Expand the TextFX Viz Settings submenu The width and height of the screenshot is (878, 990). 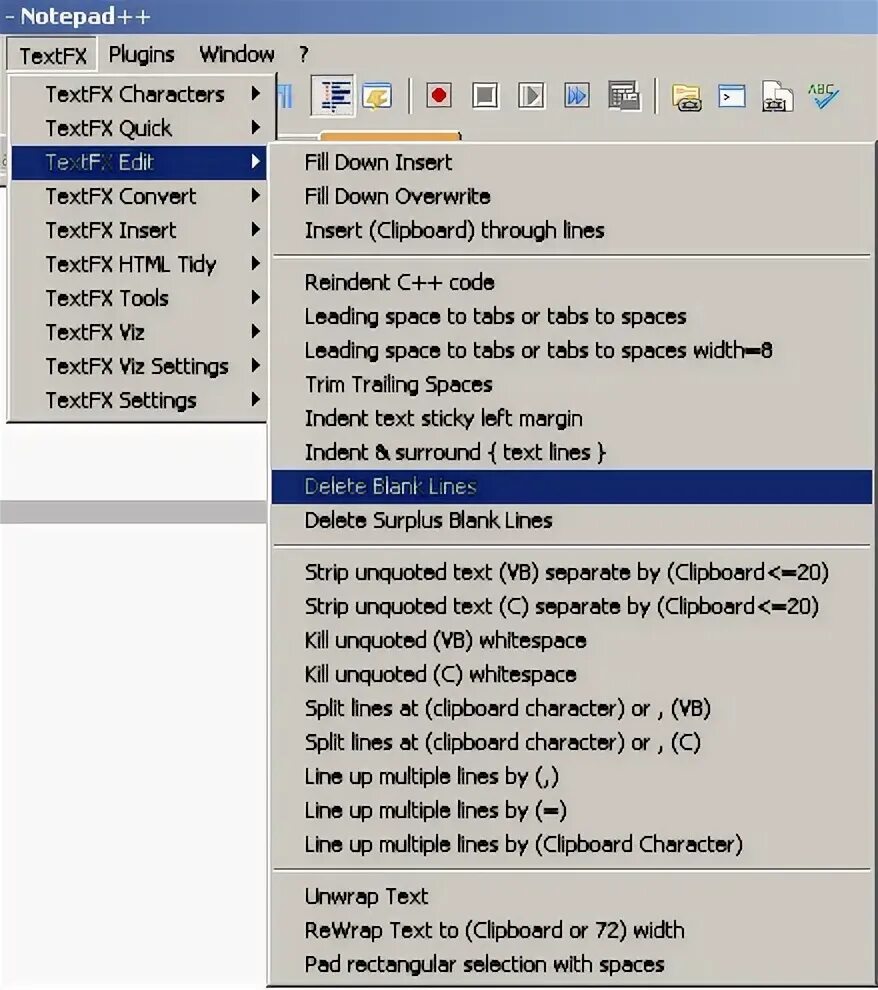[139, 366]
